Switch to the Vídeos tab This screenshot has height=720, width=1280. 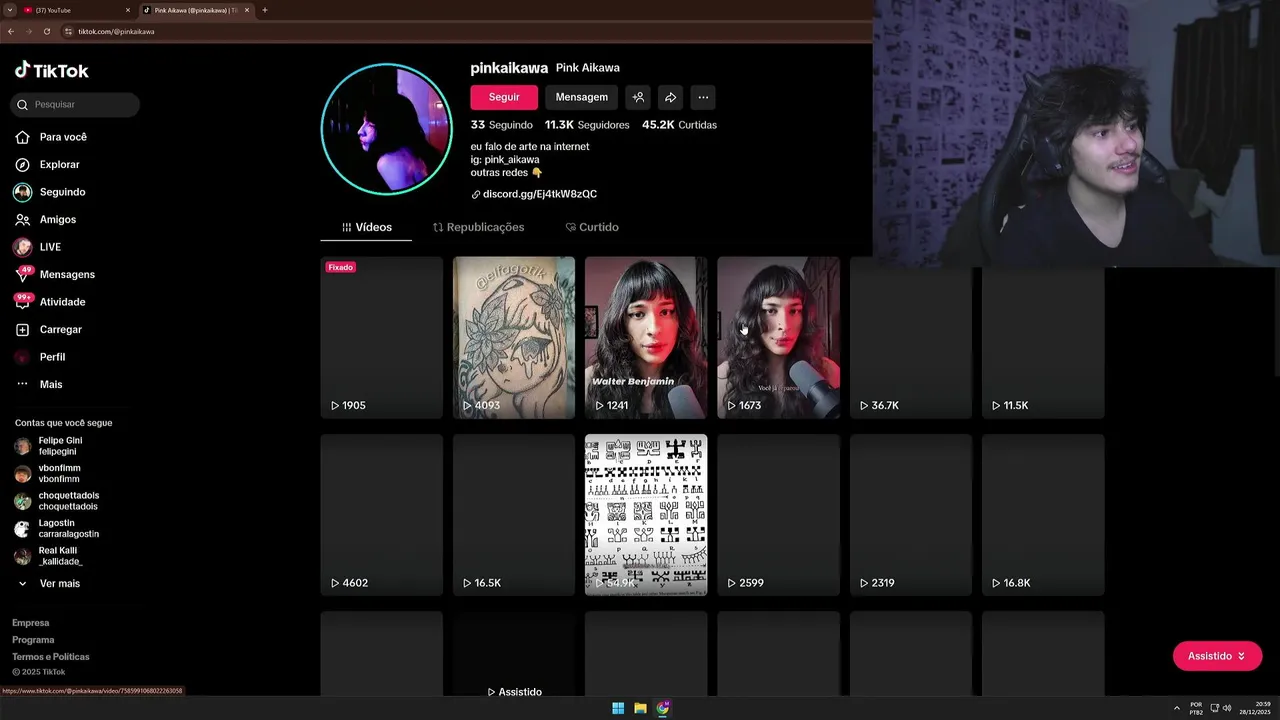pos(366,227)
